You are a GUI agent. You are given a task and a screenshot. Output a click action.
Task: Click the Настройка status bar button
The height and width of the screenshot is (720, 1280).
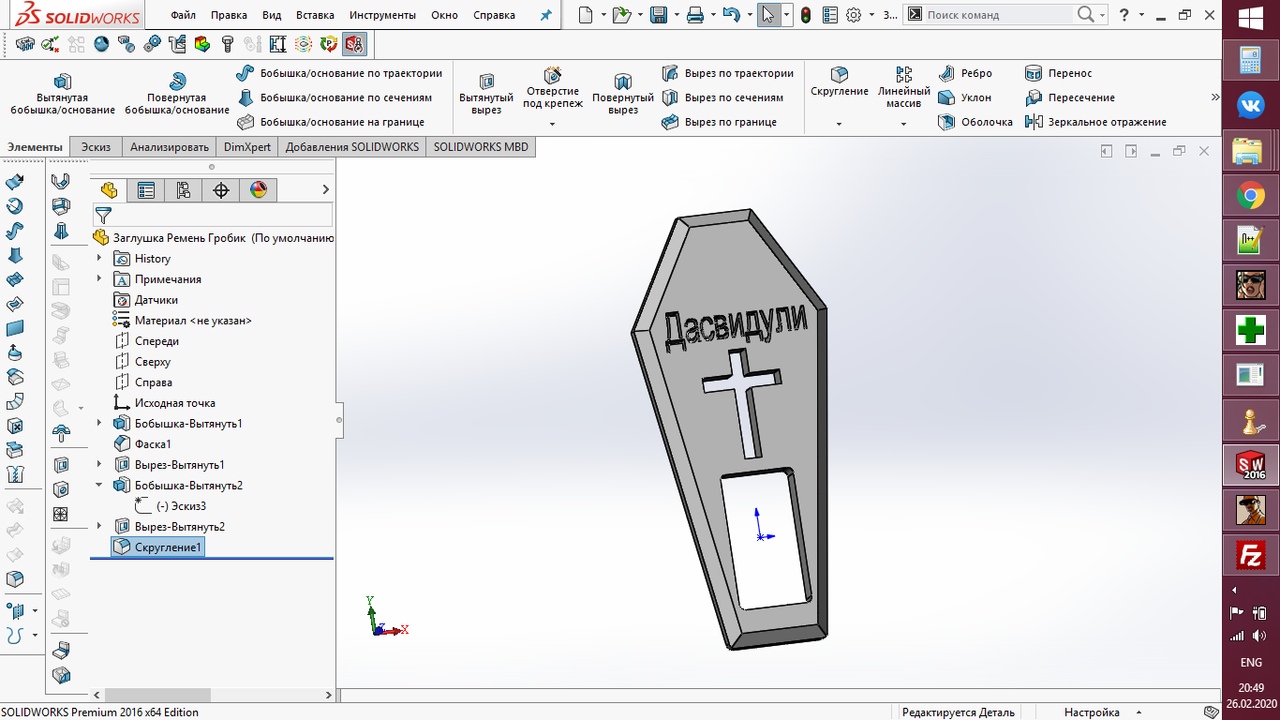[x=1091, y=712]
